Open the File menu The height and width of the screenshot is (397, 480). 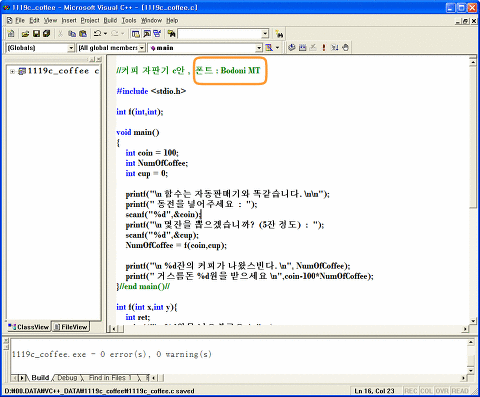pos(20,21)
